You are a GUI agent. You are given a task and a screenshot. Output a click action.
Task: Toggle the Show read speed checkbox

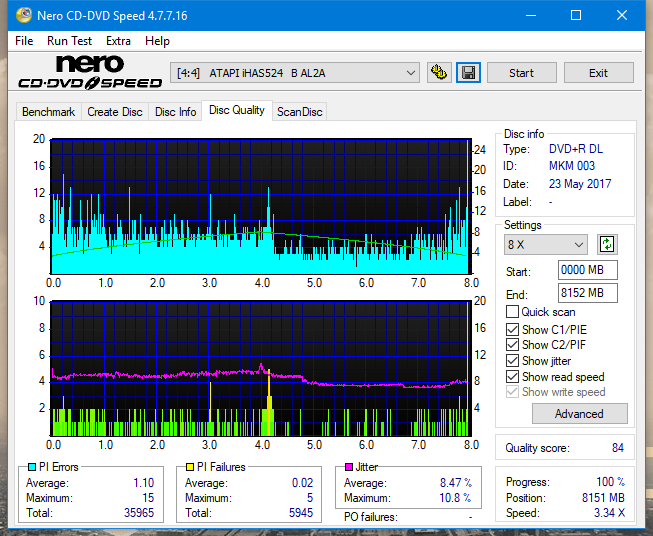tap(512, 376)
